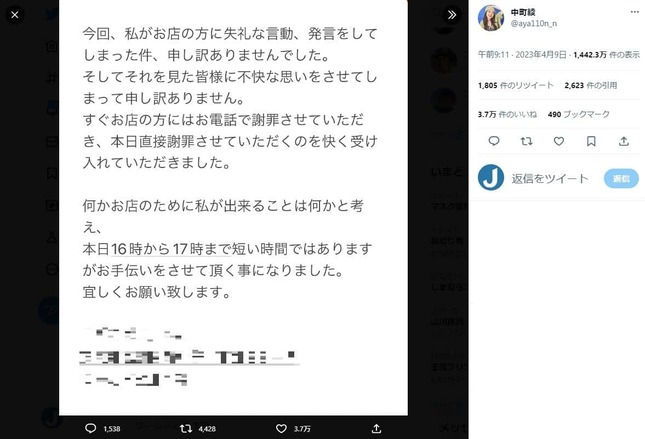
Task: Click the reply bubble icon in sidebar
Action: pyautogui.click(x=494, y=141)
